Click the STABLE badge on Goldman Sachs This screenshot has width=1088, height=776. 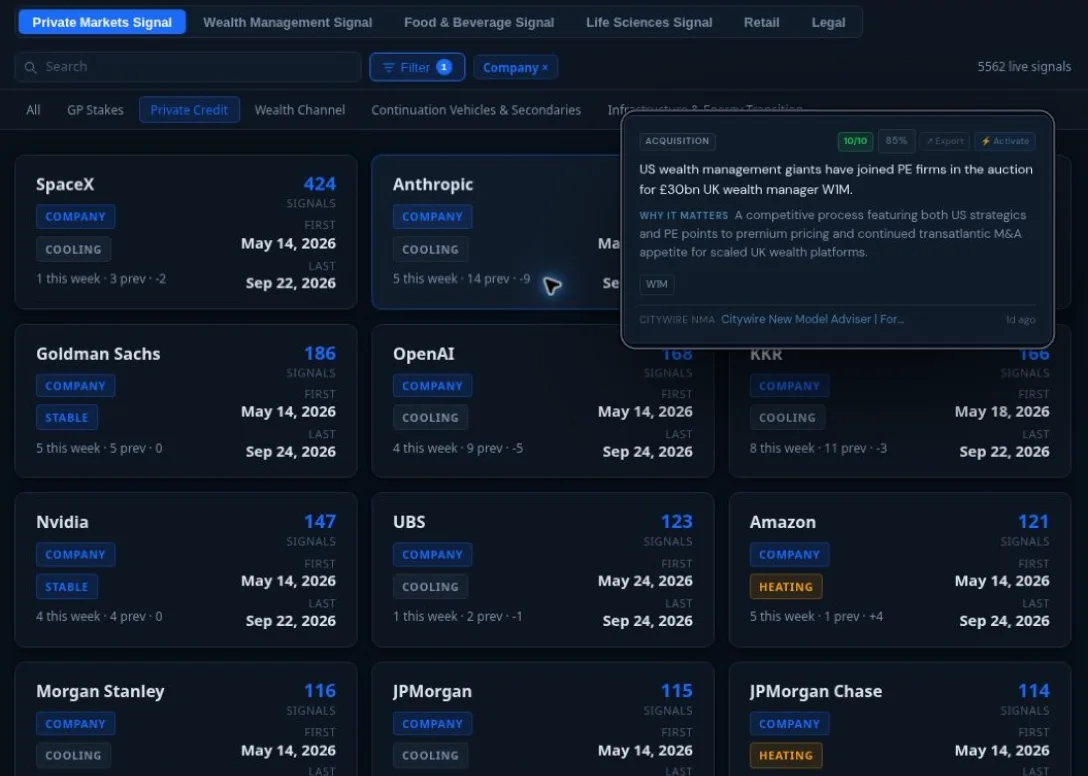pos(67,418)
